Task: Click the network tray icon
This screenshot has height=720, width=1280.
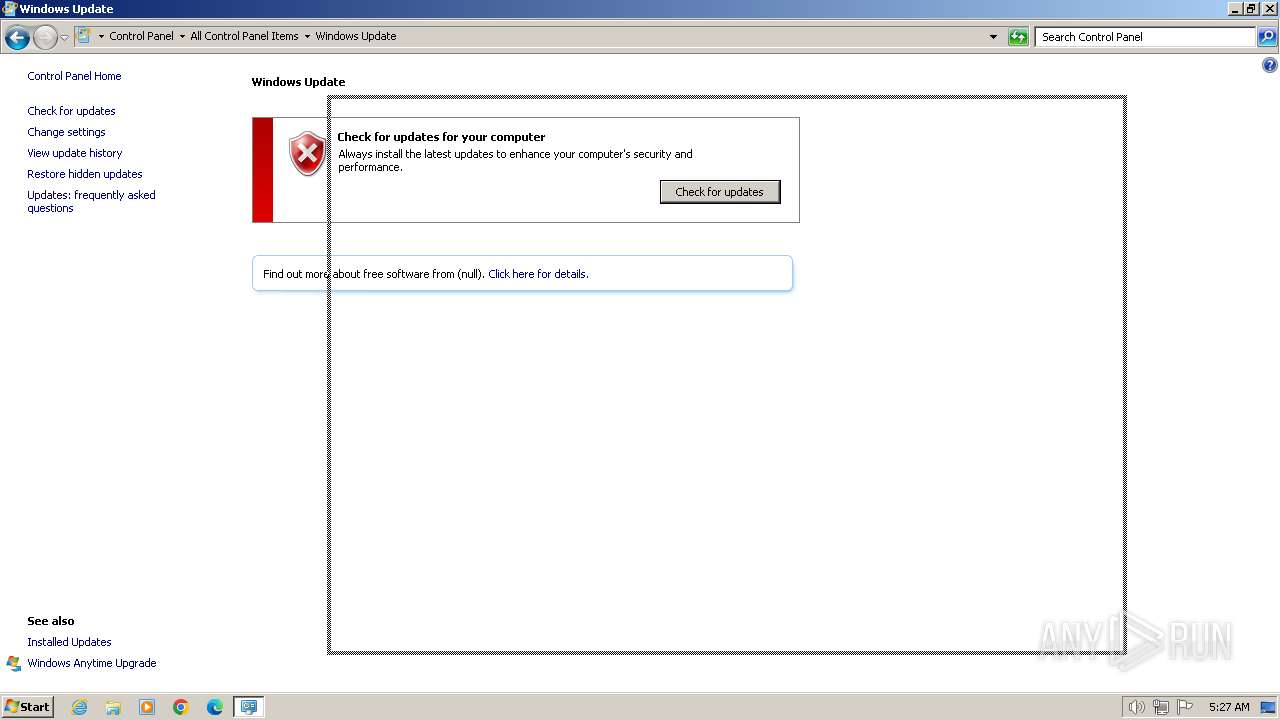Action: click(x=1161, y=707)
